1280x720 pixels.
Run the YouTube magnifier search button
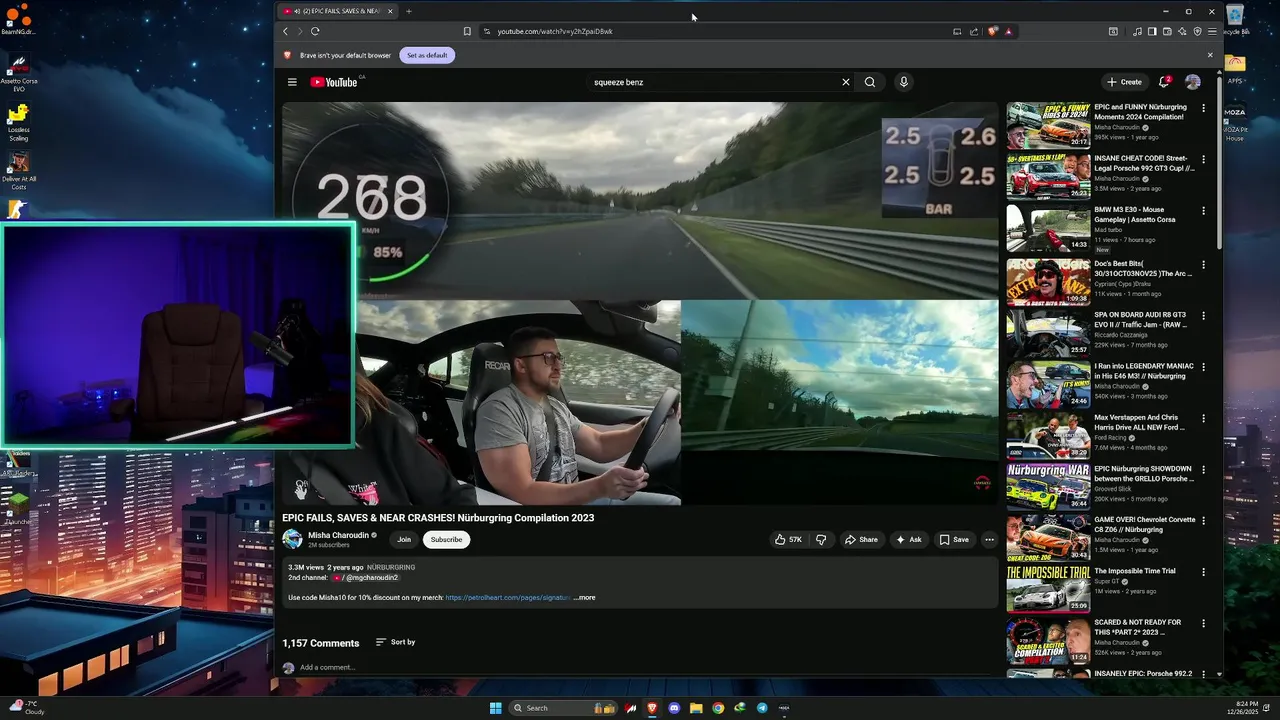(x=870, y=82)
